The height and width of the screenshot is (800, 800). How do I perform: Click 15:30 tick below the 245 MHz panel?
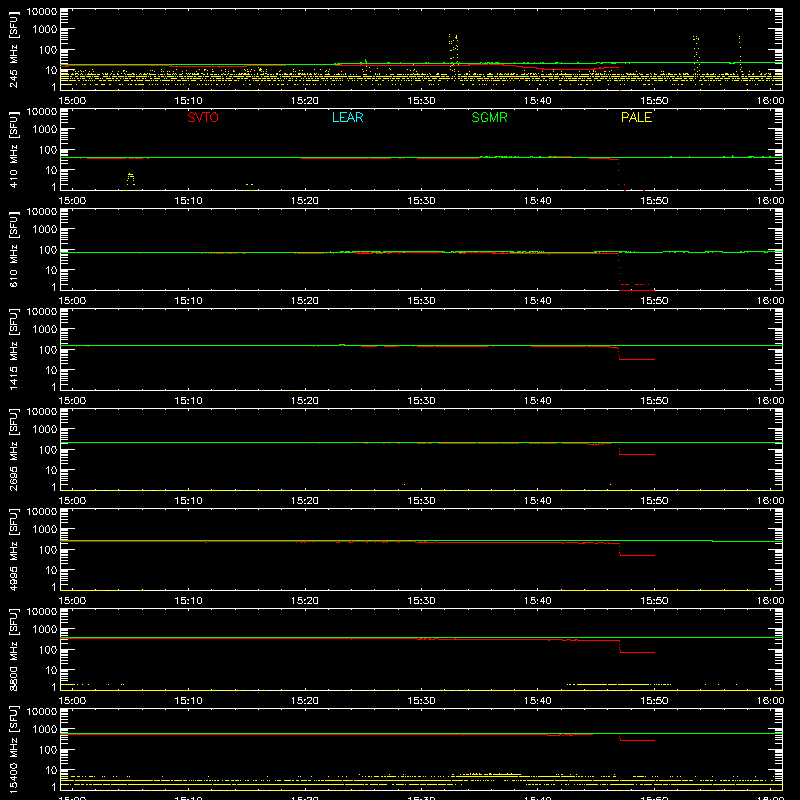point(421,101)
